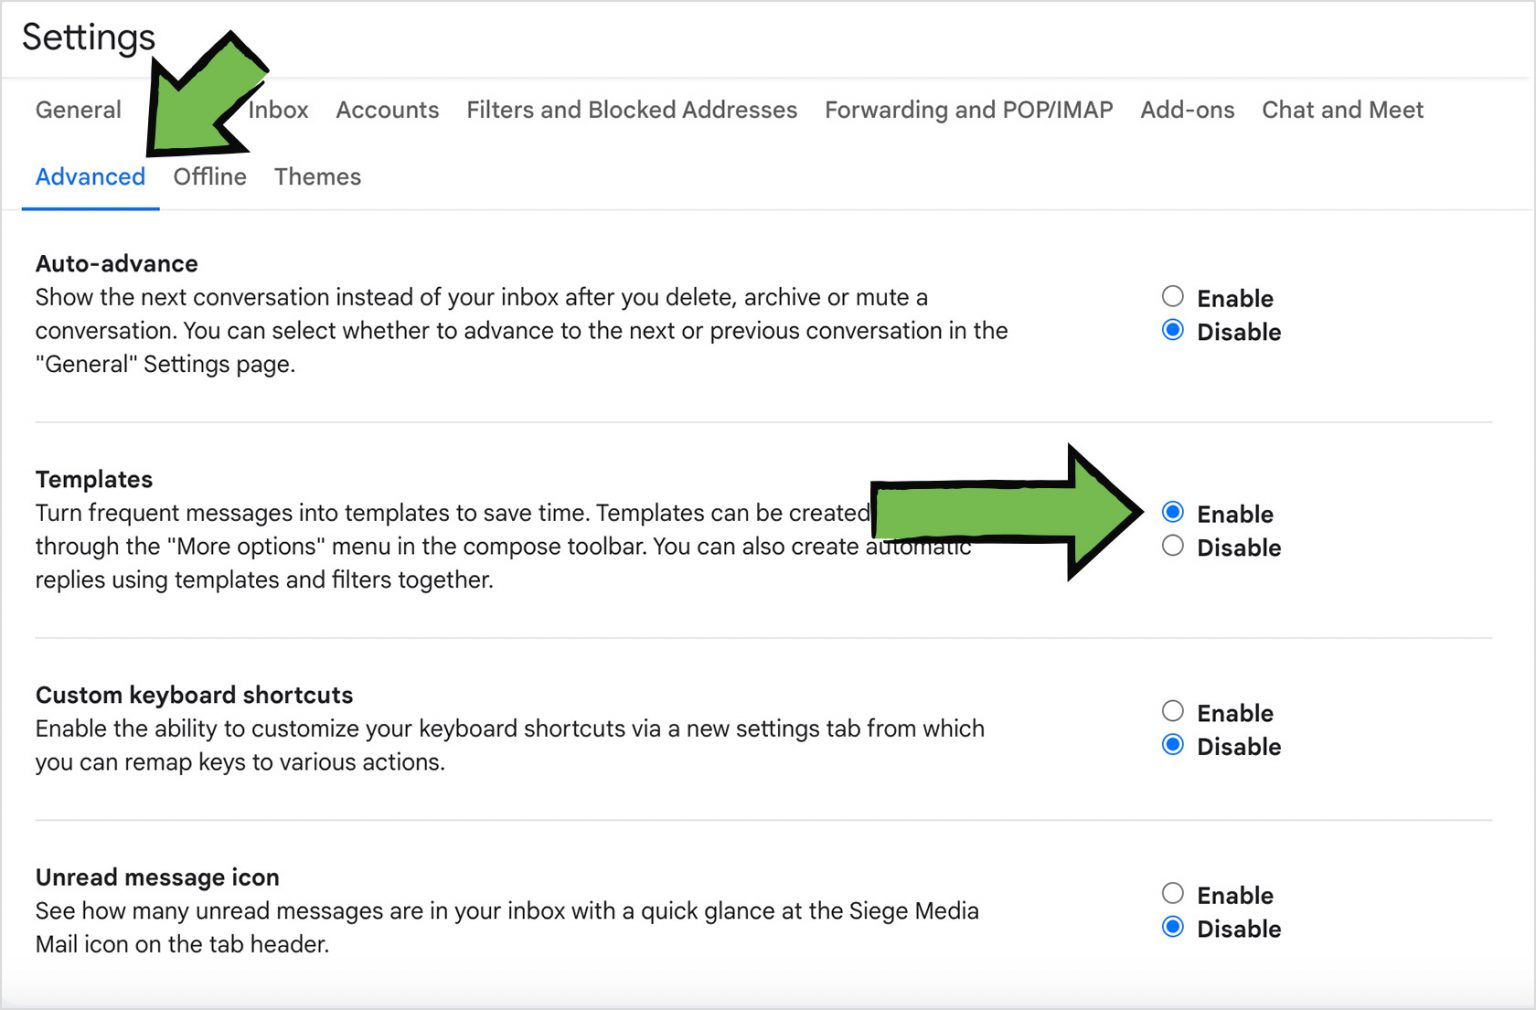The height and width of the screenshot is (1010, 1536).
Task: Open the Inbox settings tab
Action: point(277,110)
